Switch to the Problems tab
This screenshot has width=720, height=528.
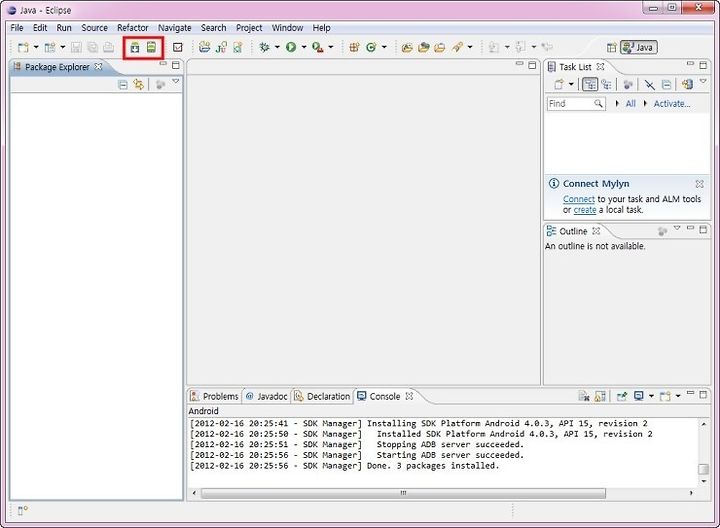tap(214, 396)
